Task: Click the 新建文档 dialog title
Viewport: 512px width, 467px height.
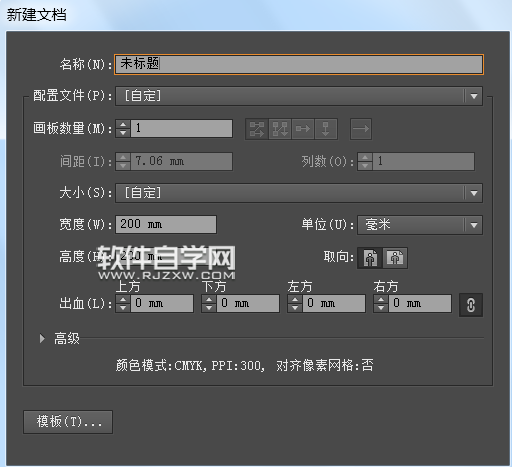Action: coord(37,15)
